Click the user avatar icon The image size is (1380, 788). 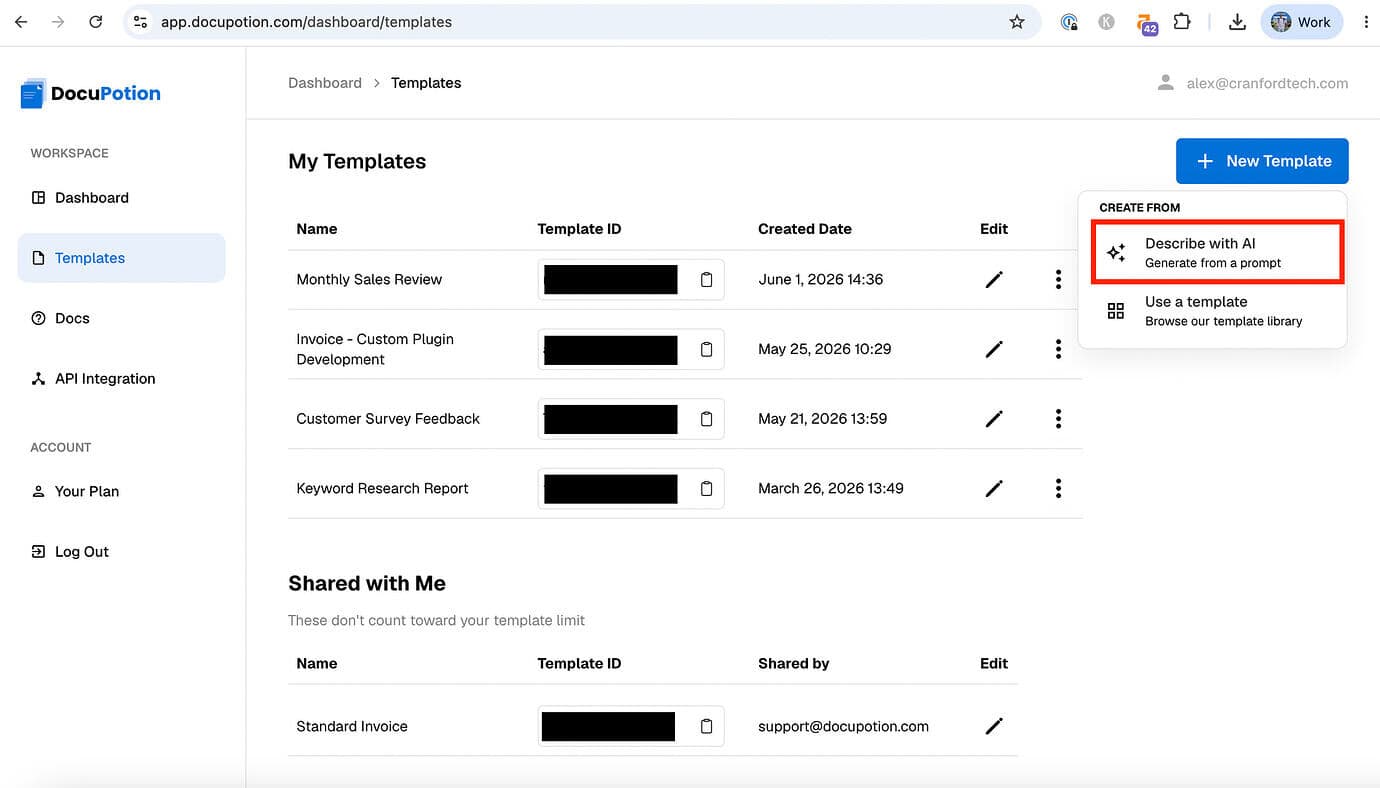click(x=1165, y=83)
